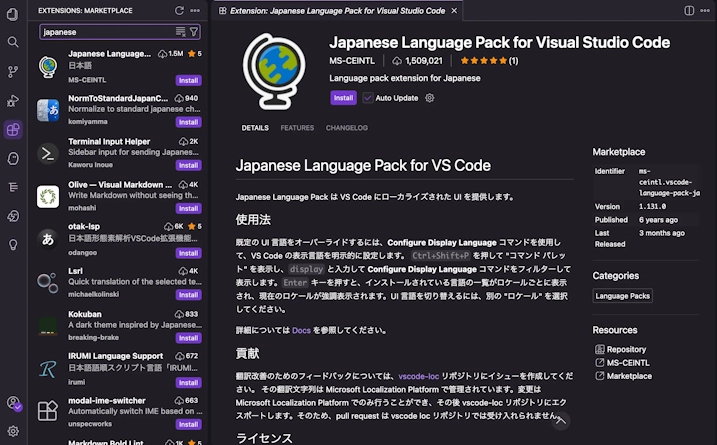
Task: Switch to the CHANGELOG tab
Action: [x=347, y=128]
